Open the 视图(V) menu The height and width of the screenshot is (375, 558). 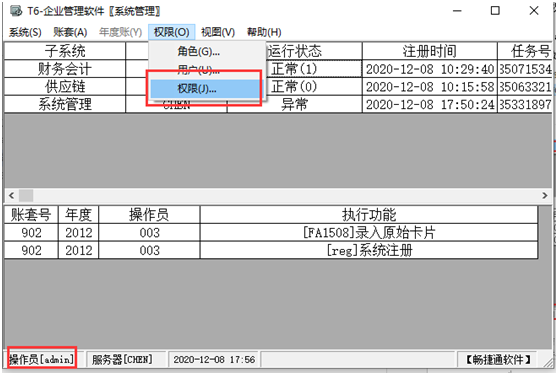click(x=218, y=32)
